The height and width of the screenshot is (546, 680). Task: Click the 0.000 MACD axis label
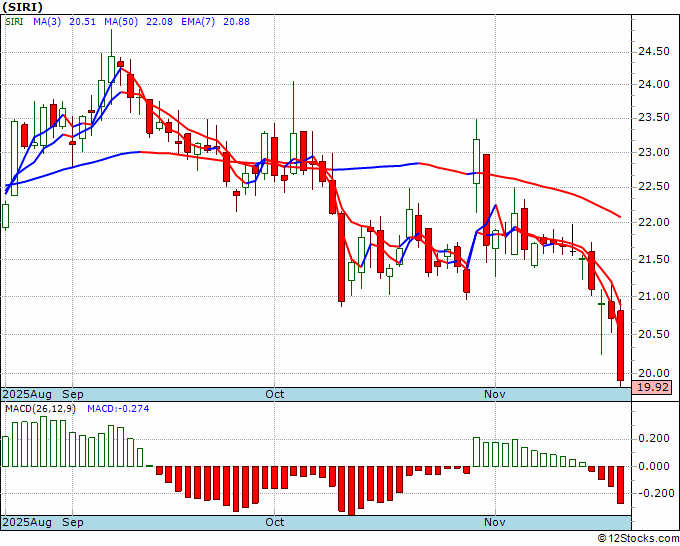(x=654, y=466)
